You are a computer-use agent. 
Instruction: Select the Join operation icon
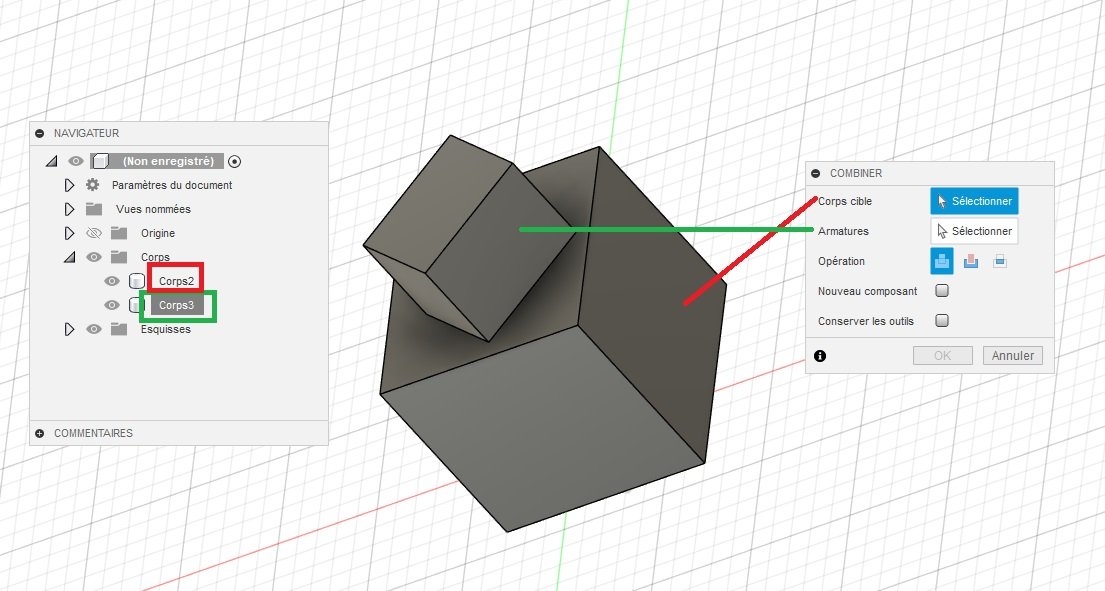point(942,261)
